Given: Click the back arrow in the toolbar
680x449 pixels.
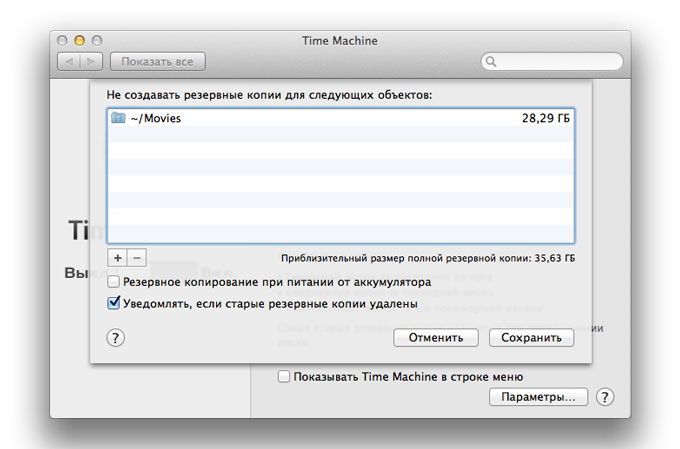Looking at the screenshot, I should click(x=69, y=62).
